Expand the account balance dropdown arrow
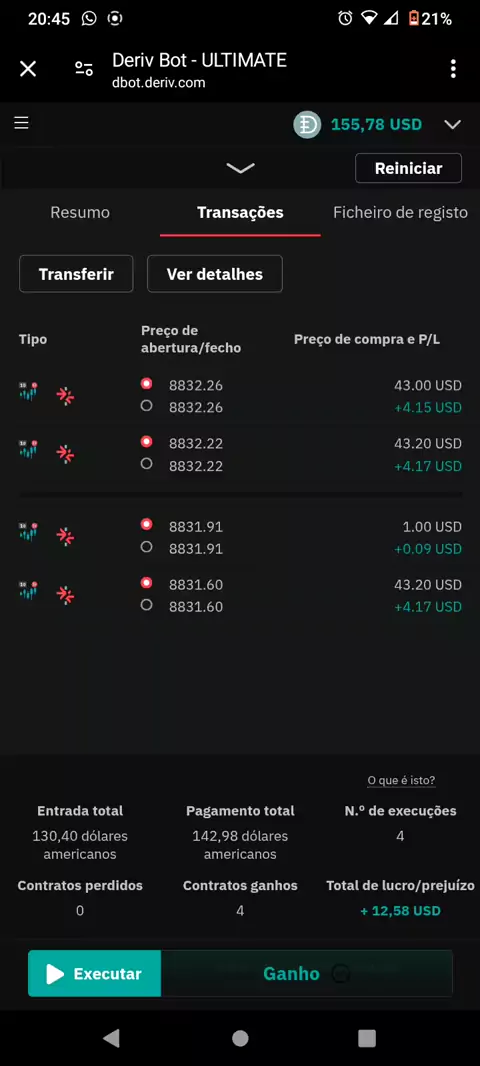This screenshot has height=1066, width=480. pyautogui.click(x=453, y=124)
